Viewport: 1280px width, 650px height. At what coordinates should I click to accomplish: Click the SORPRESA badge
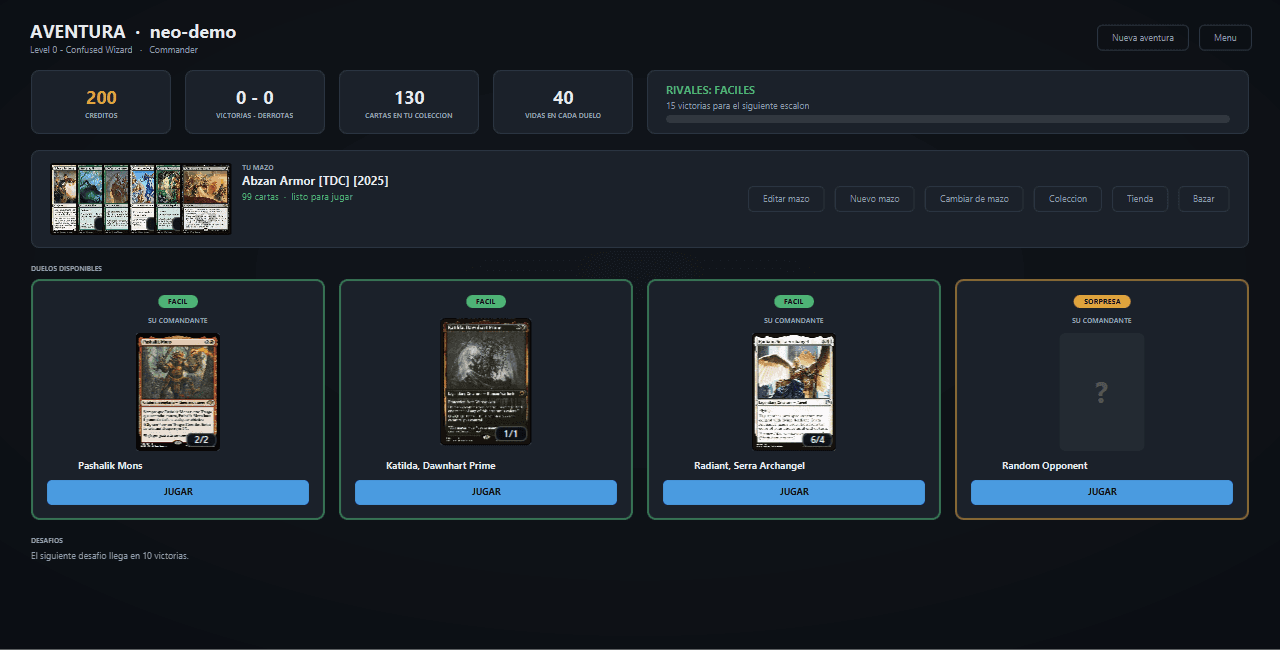(1102, 301)
